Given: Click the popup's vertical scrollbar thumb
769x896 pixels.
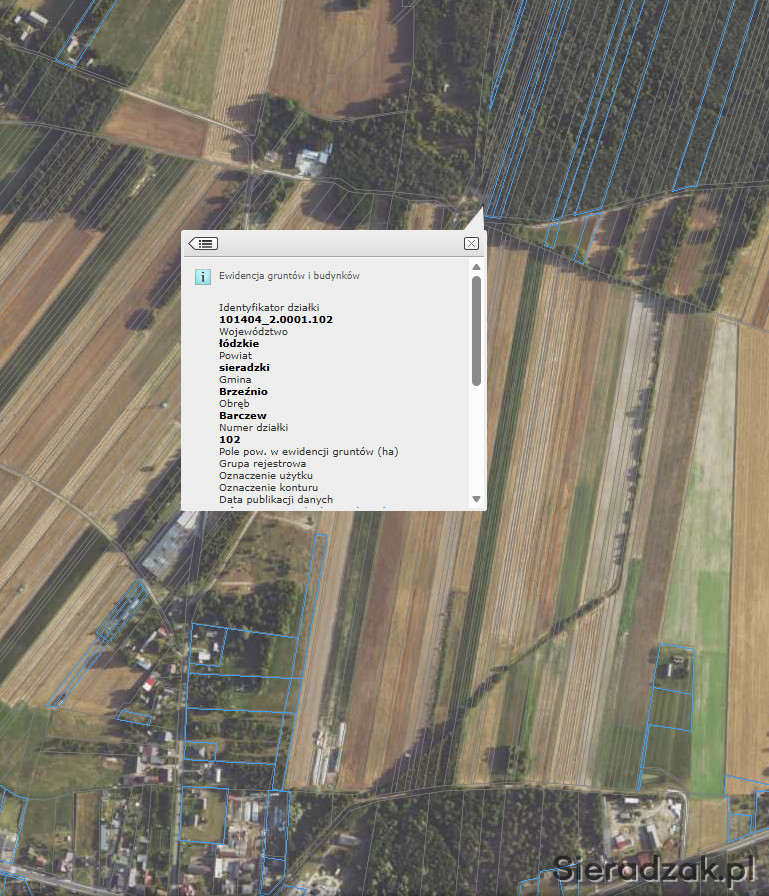Looking at the screenshot, I should 476,330.
